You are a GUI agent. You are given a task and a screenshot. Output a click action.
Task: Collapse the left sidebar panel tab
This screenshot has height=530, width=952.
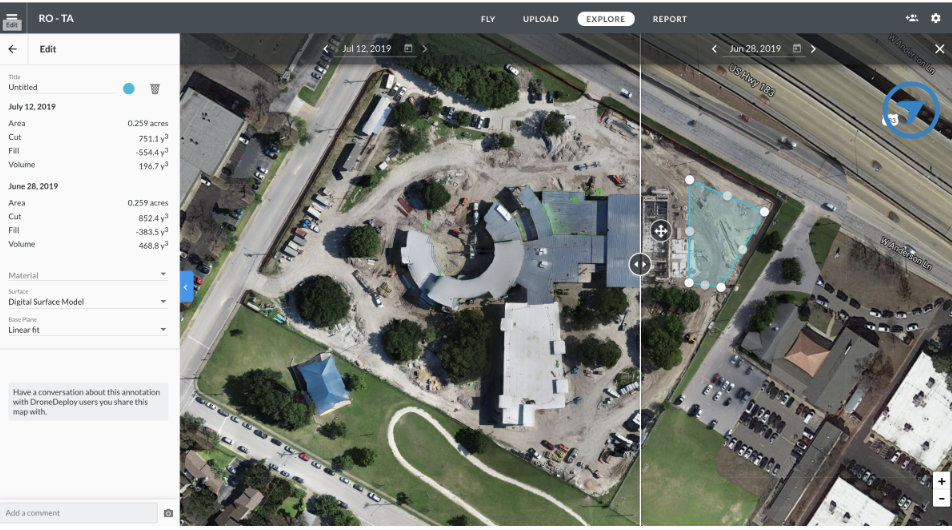(187, 287)
